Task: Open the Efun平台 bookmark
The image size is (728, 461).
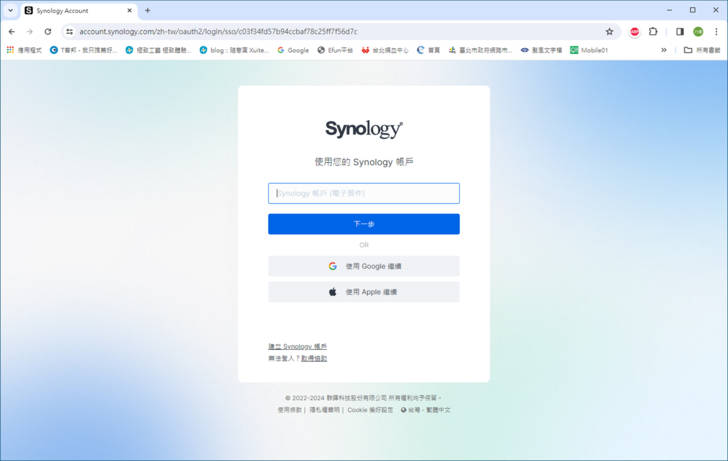Action: [335, 50]
